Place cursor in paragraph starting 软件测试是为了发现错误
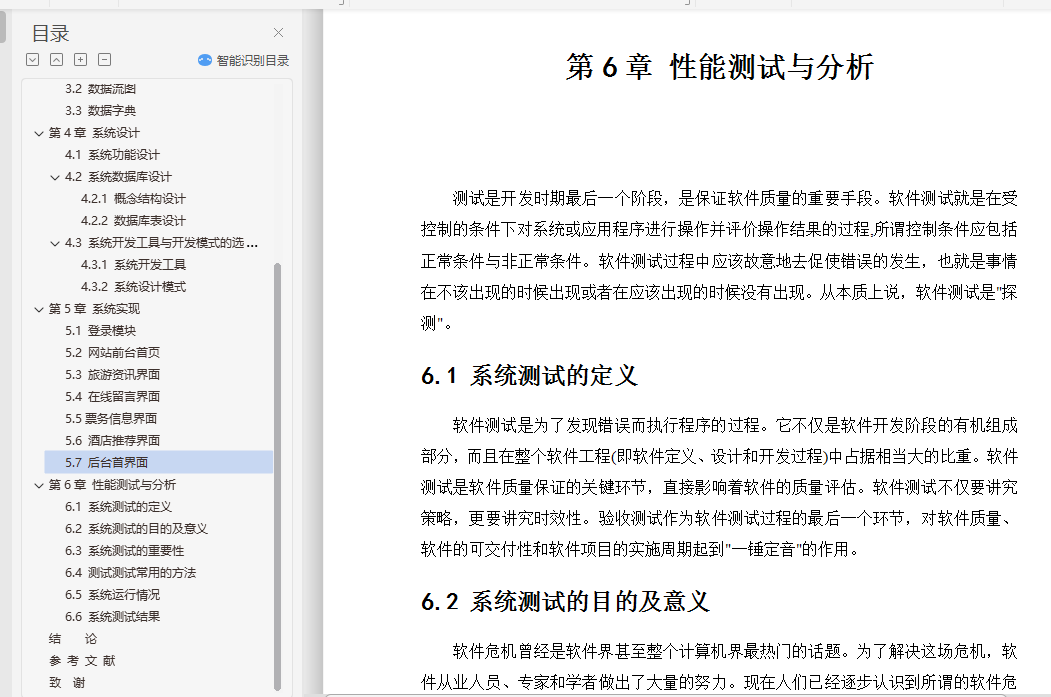Screen dimensions: 1051x697 (719, 487)
